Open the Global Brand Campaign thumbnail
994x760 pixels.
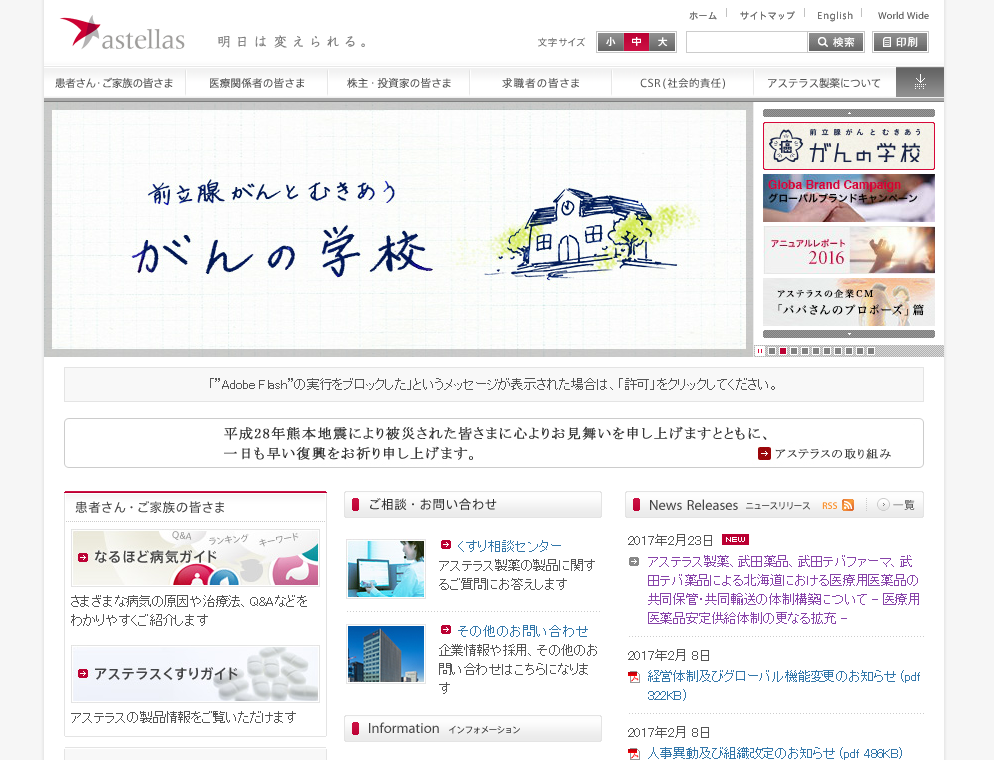click(x=849, y=198)
